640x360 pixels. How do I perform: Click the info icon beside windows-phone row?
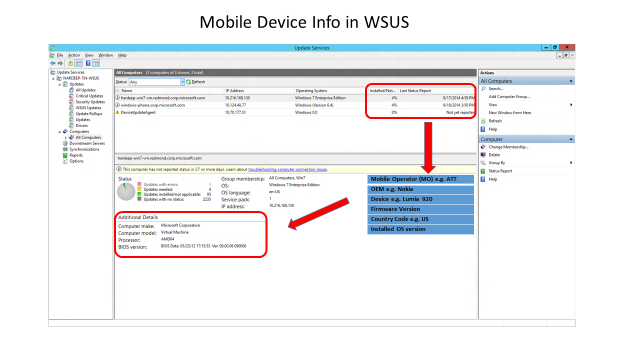pos(118,105)
